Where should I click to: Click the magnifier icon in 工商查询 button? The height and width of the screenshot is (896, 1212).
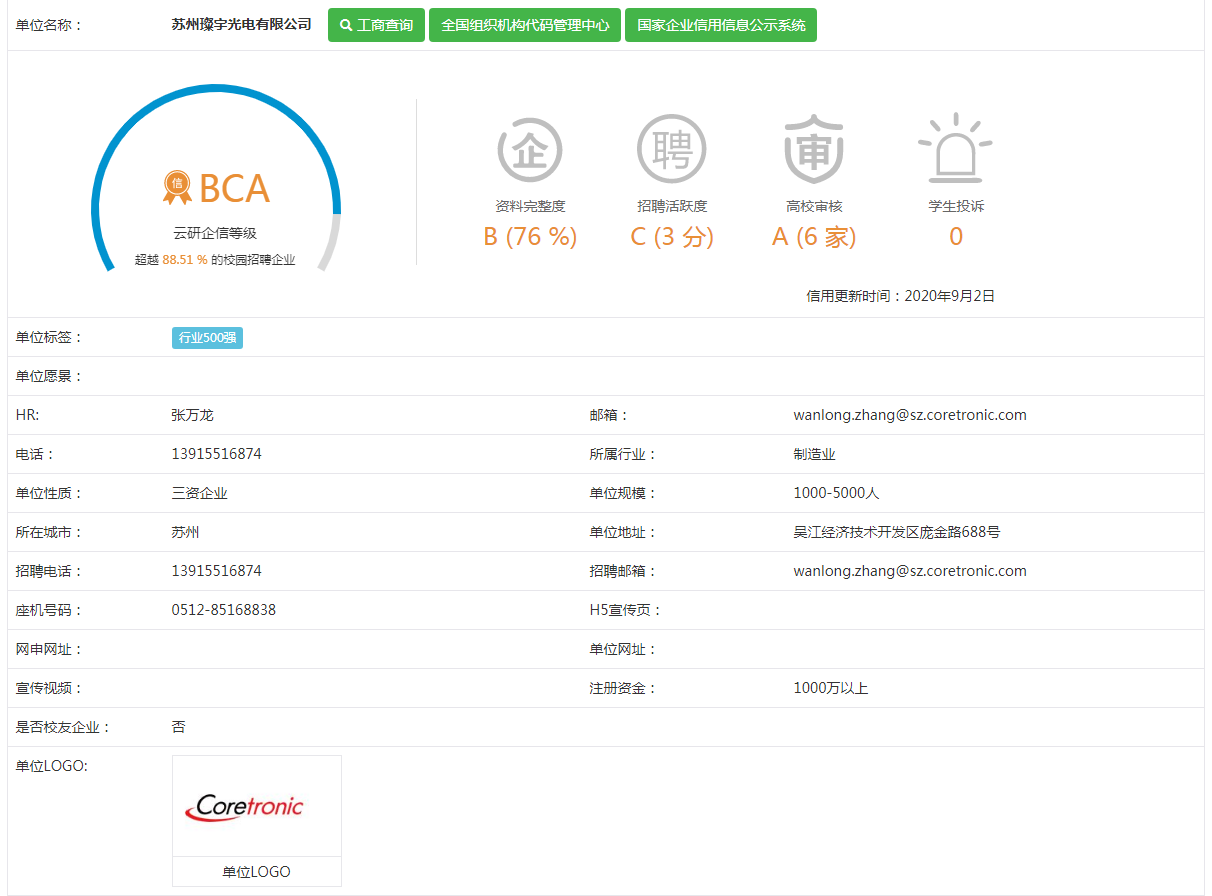(x=346, y=25)
